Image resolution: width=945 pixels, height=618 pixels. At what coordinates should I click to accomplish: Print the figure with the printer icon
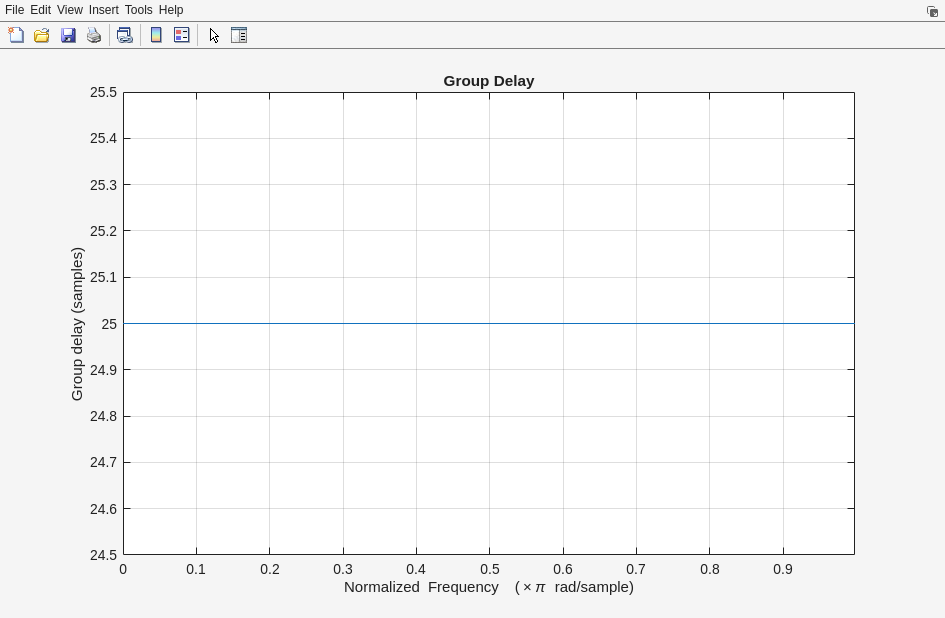coord(94,35)
